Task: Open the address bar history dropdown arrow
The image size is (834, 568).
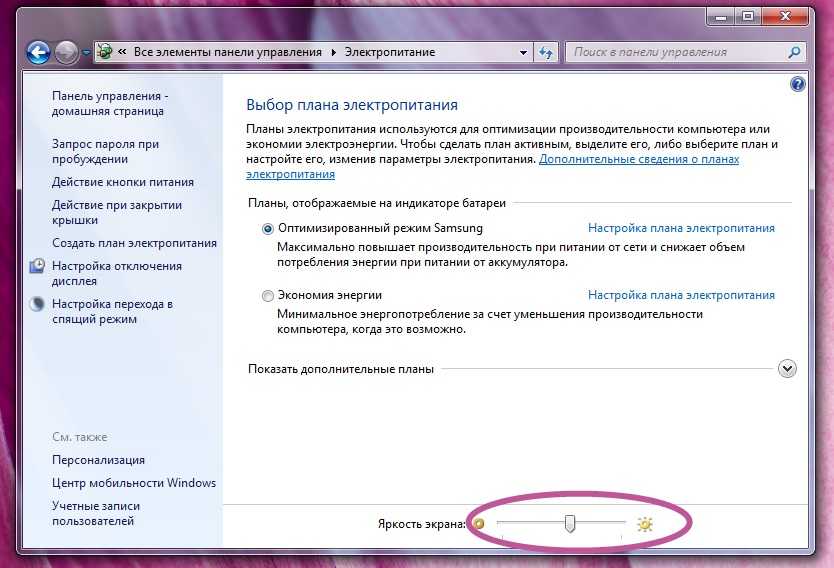Action: pos(523,53)
